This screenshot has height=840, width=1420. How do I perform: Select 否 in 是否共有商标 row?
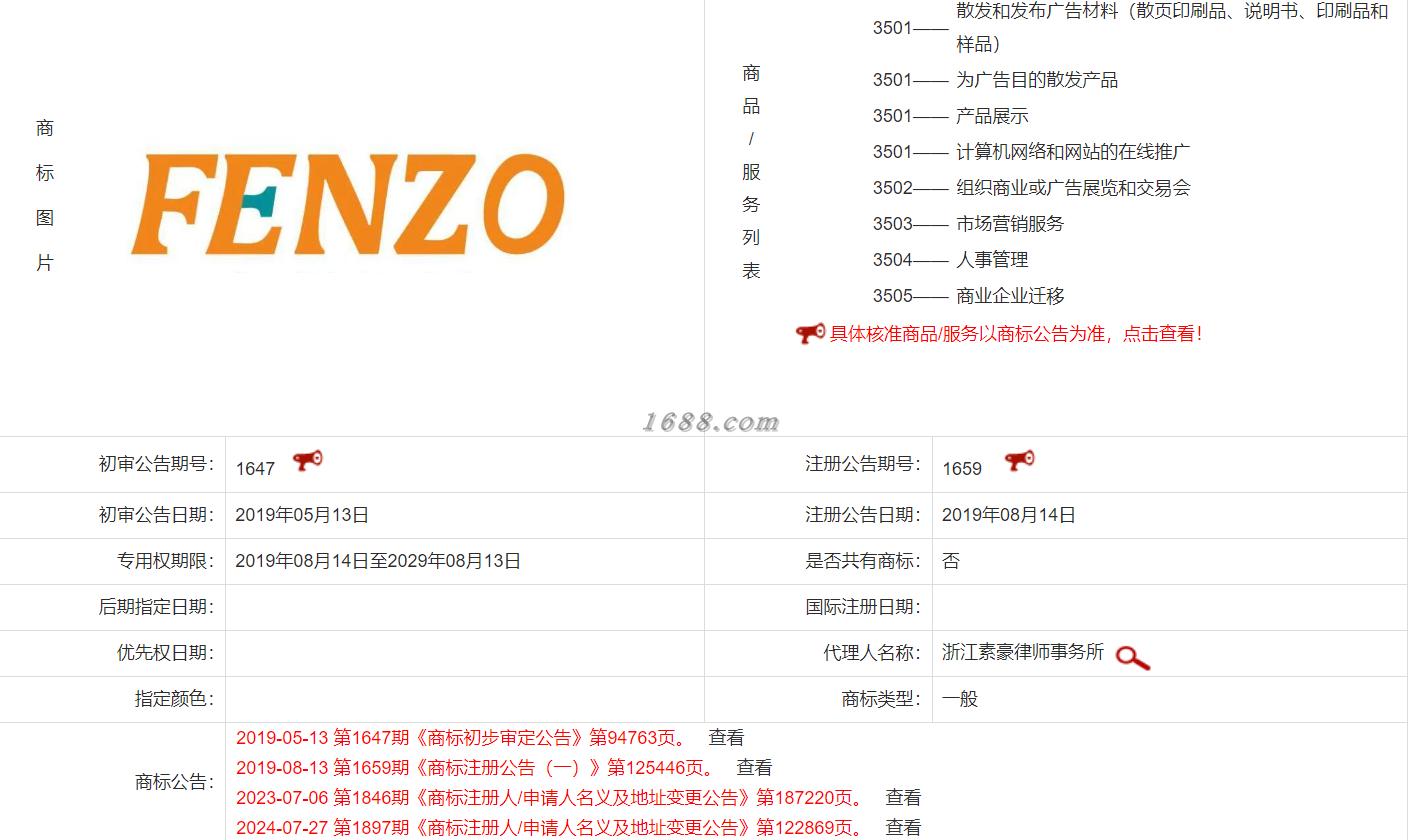coord(951,561)
